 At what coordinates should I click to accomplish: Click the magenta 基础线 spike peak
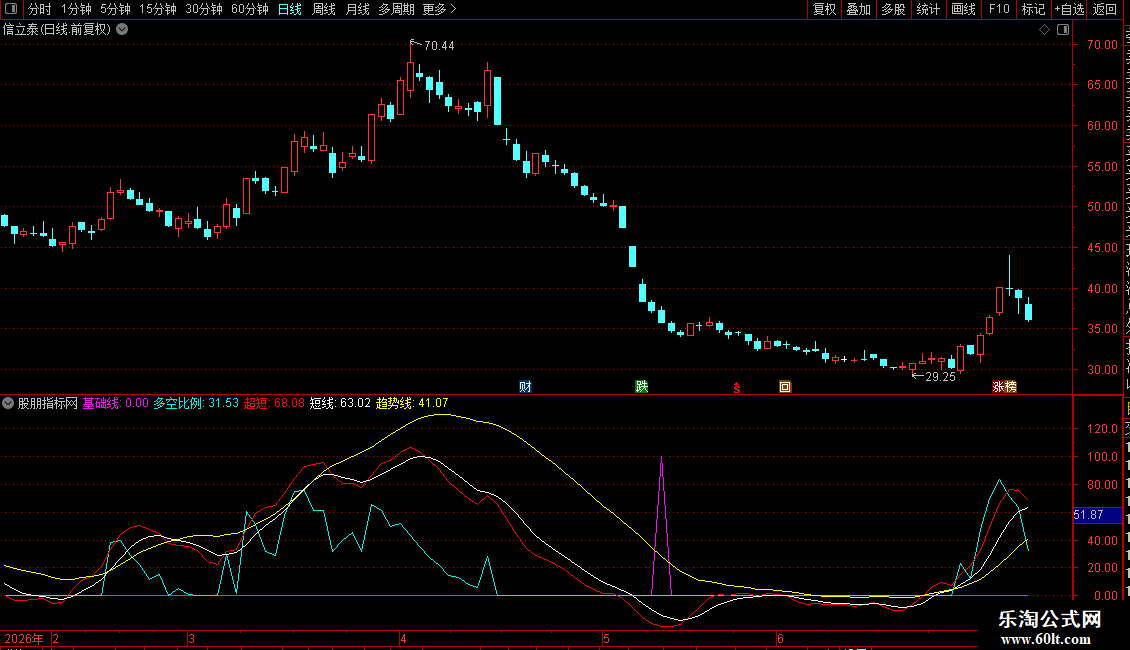point(662,457)
